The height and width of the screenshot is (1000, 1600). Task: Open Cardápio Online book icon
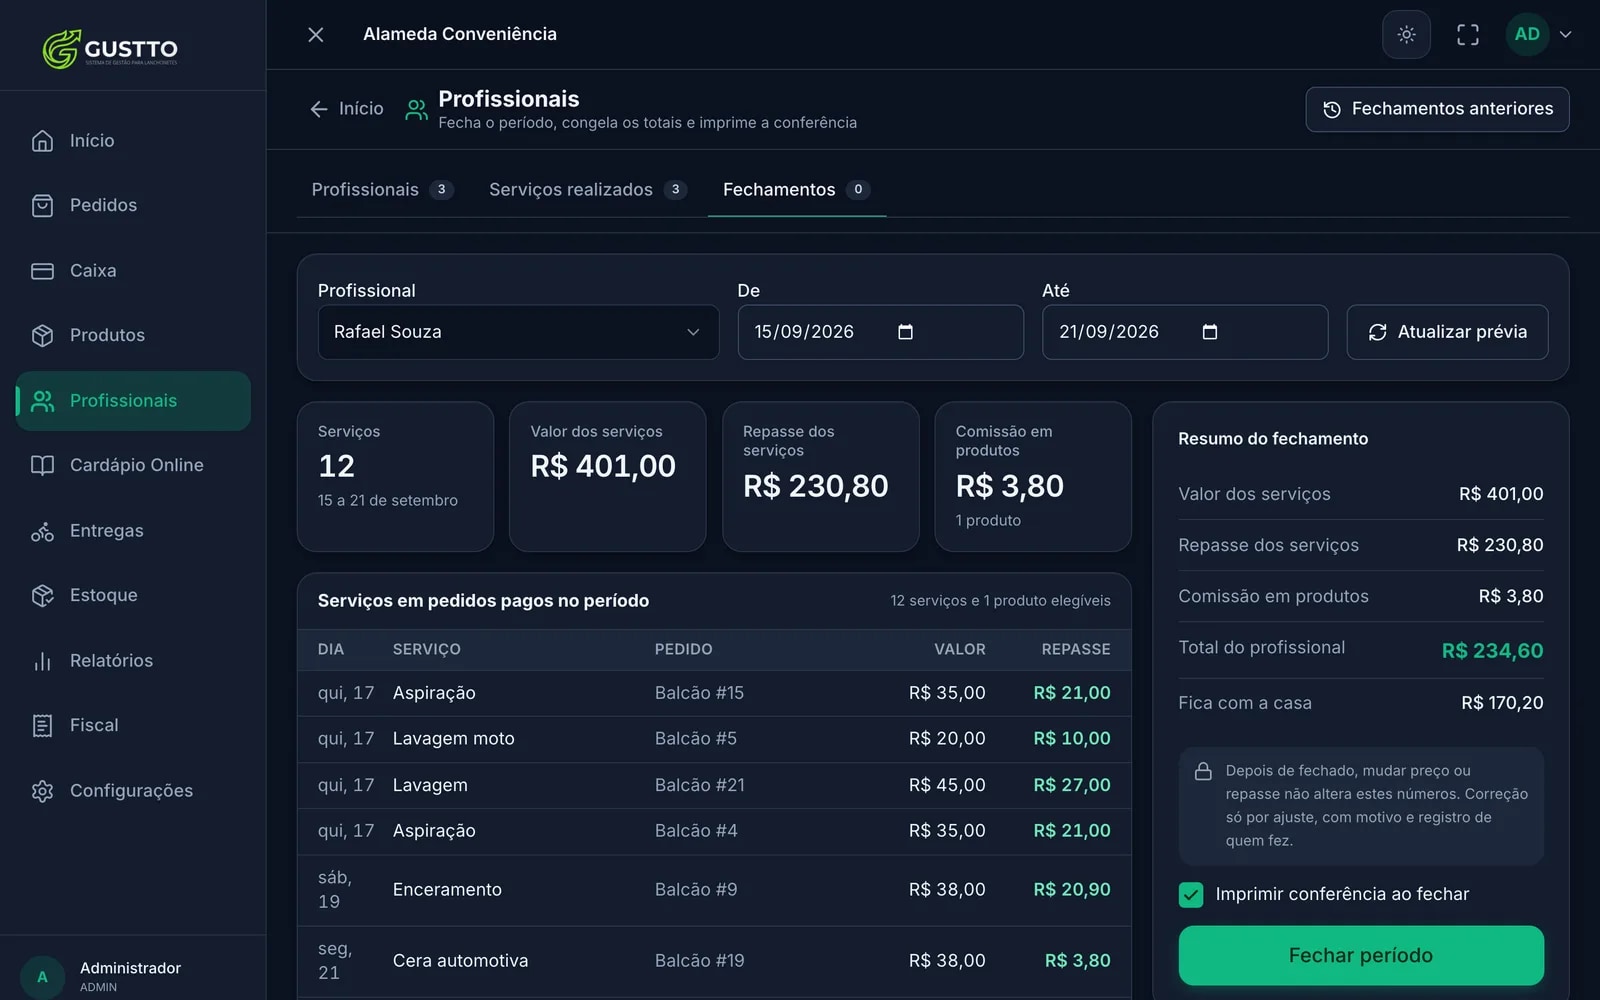[x=42, y=466]
